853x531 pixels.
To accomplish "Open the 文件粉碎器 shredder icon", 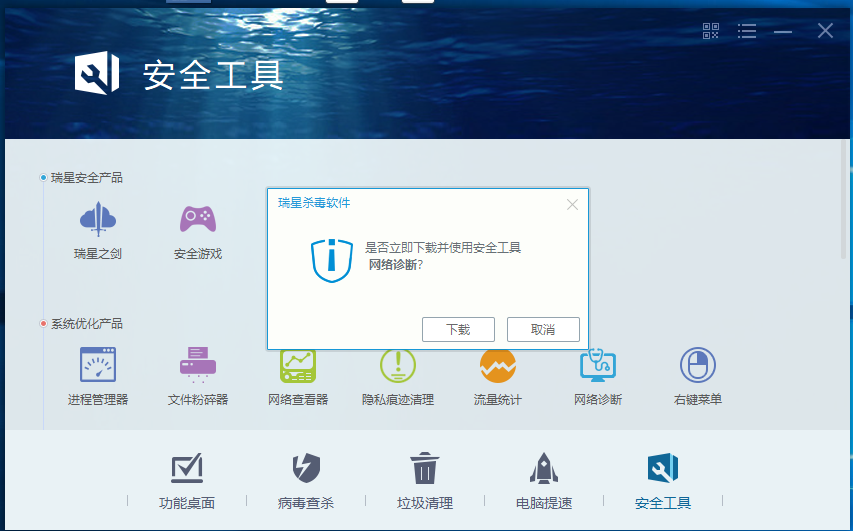I will (198, 365).
